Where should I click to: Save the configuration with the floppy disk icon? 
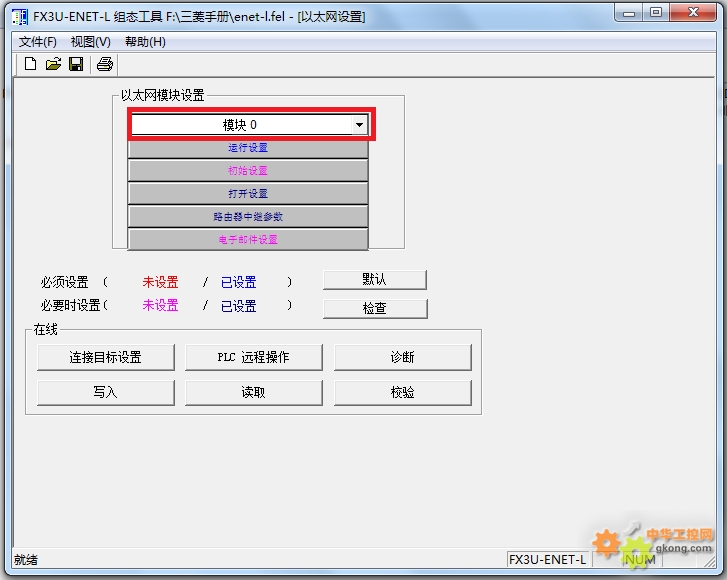[x=76, y=64]
